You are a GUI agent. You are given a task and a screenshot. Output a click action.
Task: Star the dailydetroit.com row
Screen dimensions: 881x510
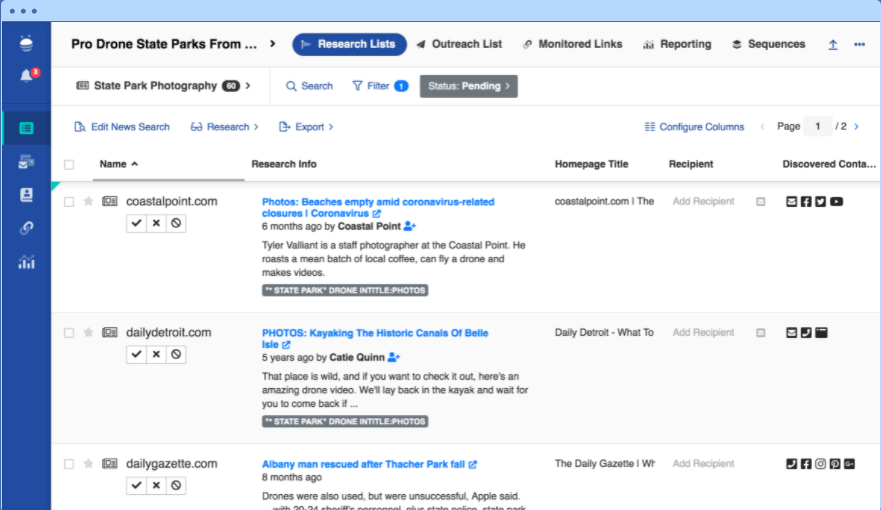click(x=88, y=333)
